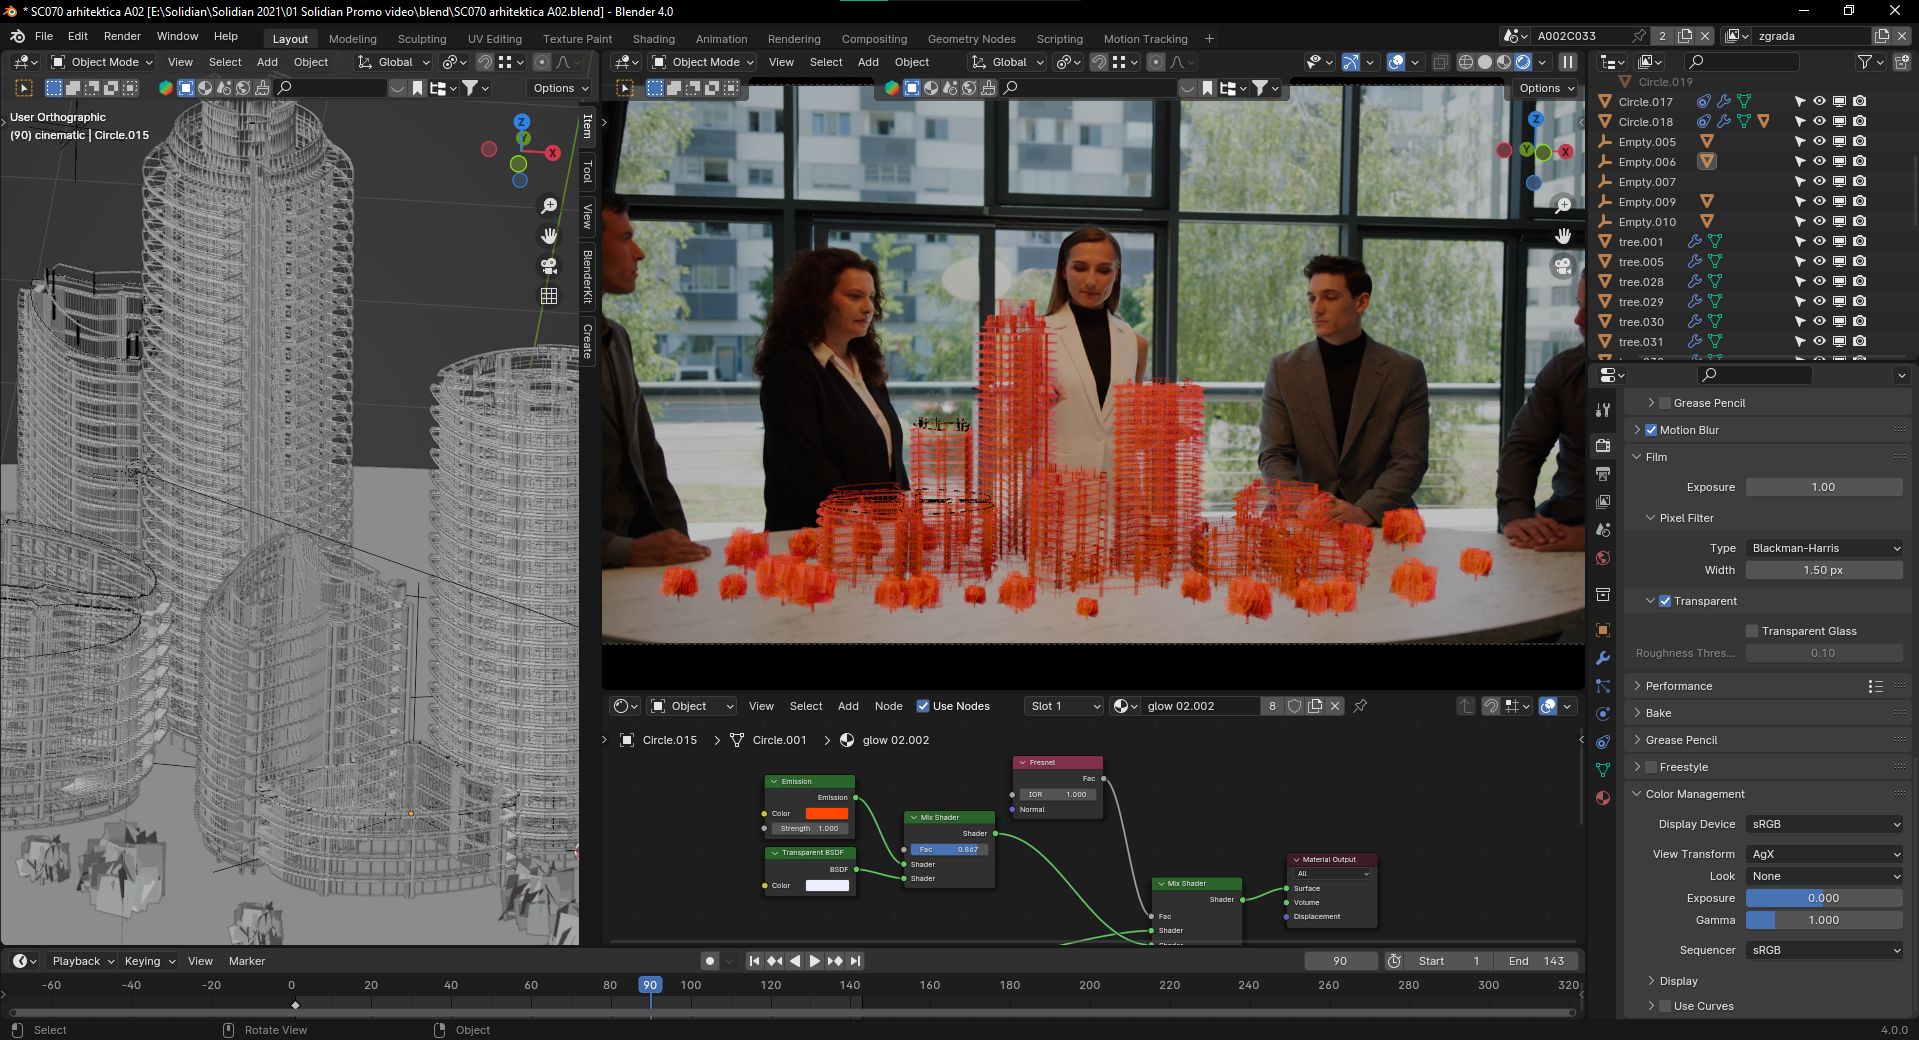The image size is (1919, 1040).
Task: Hide tree.001 in viewport via eye icon
Action: (x=1819, y=241)
